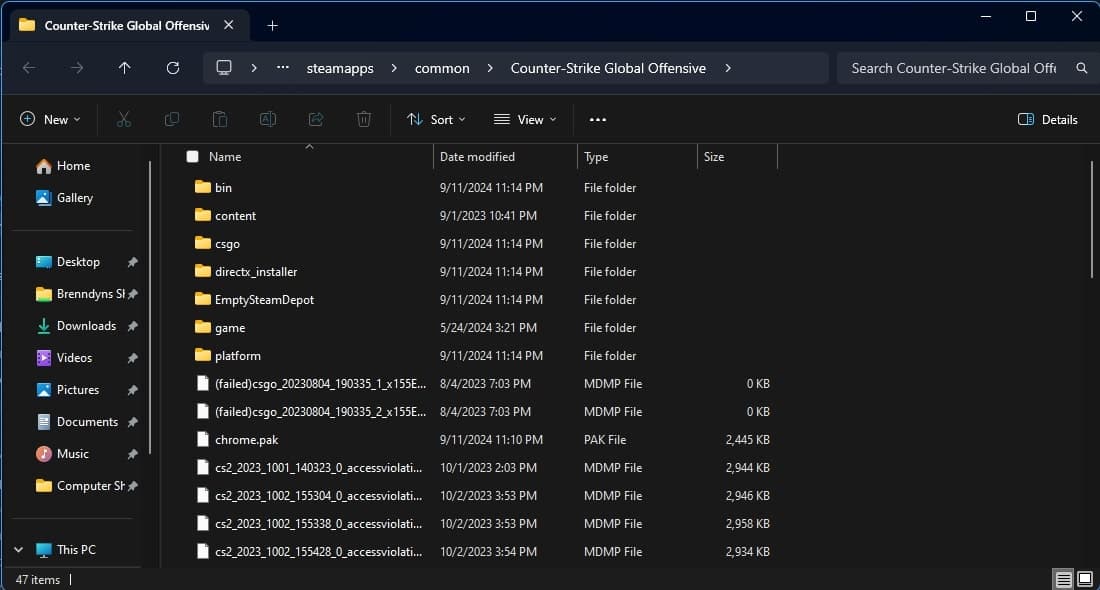
Task: Open the New item dropdown
Action: pos(50,119)
